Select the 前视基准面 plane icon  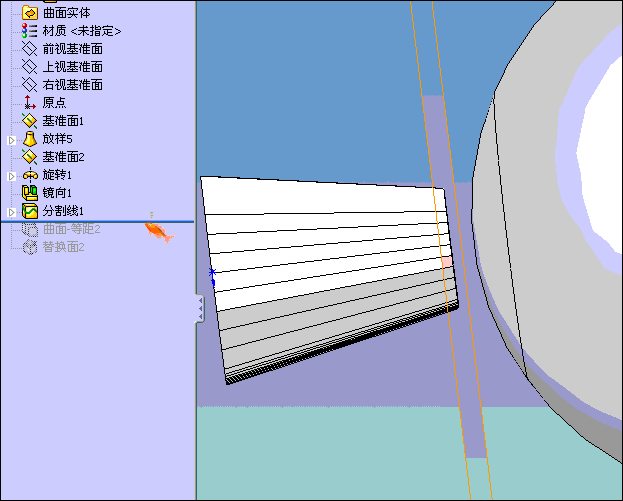click(x=29, y=49)
